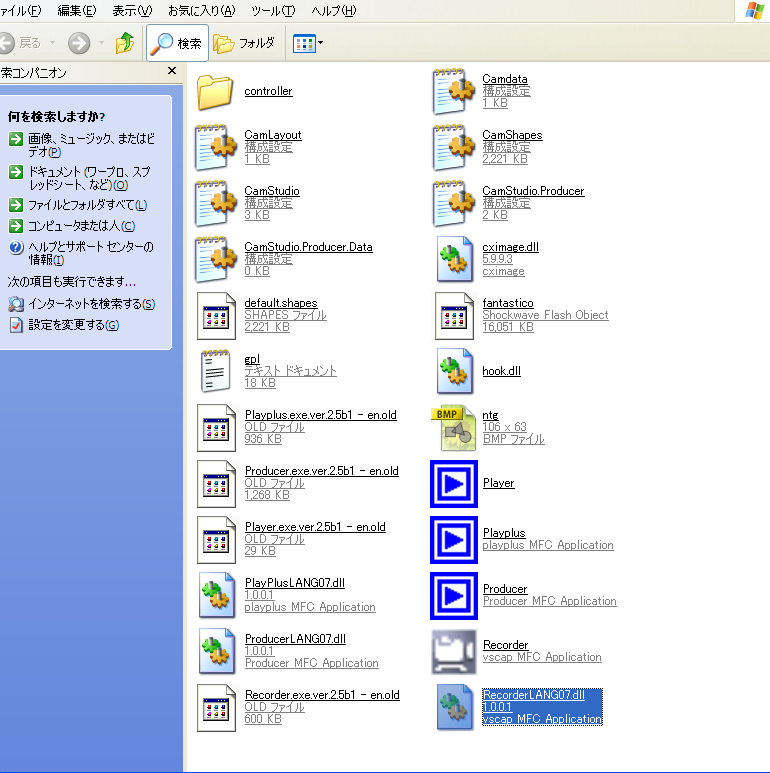The image size is (770, 773).
Task: Select the ntg BMP image icon
Action: point(454,428)
